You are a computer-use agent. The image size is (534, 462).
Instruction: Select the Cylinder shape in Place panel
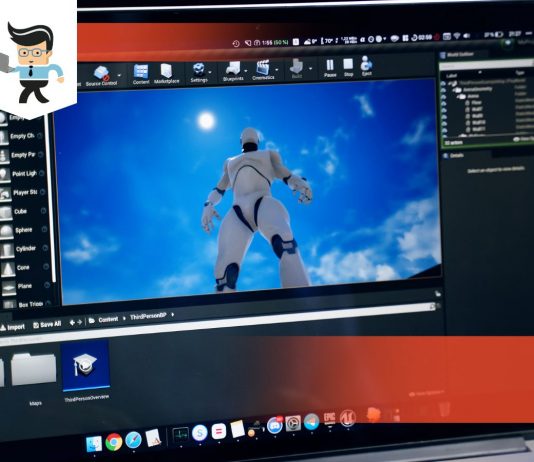coord(18,249)
